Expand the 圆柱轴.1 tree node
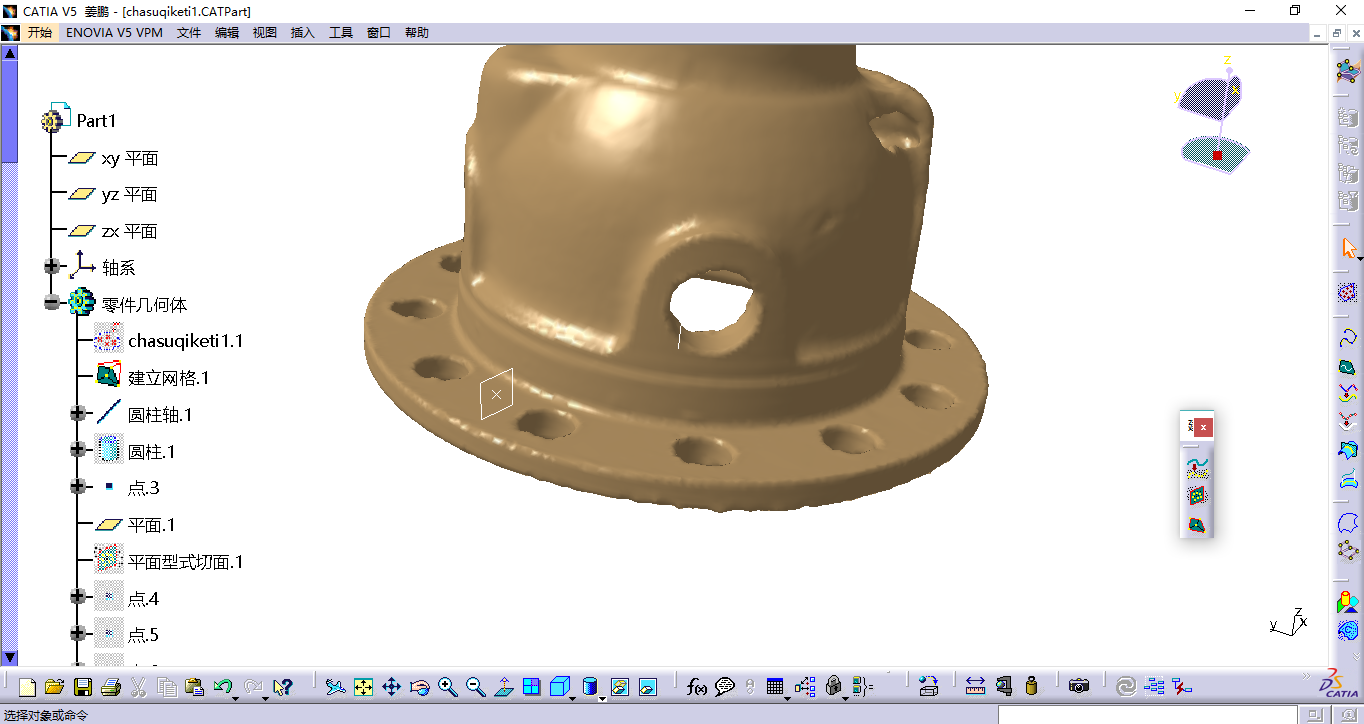 78,414
